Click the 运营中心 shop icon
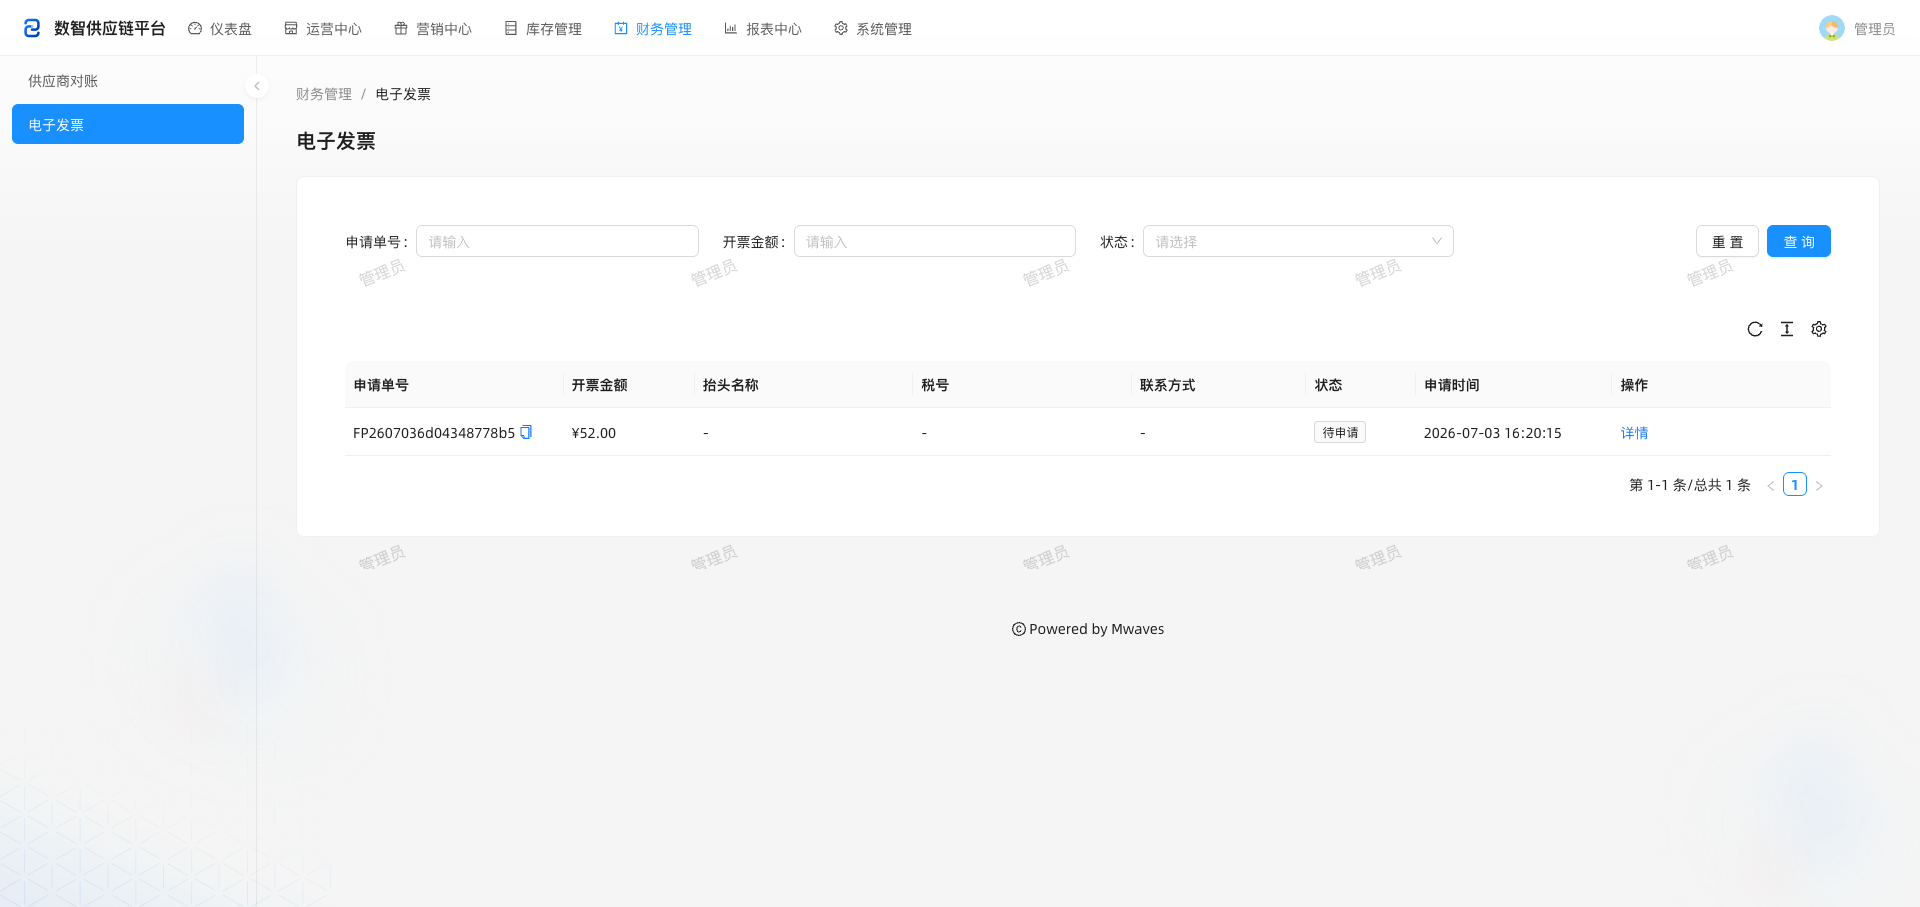This screenshot has height=907, width=1920. pos(291,29)
